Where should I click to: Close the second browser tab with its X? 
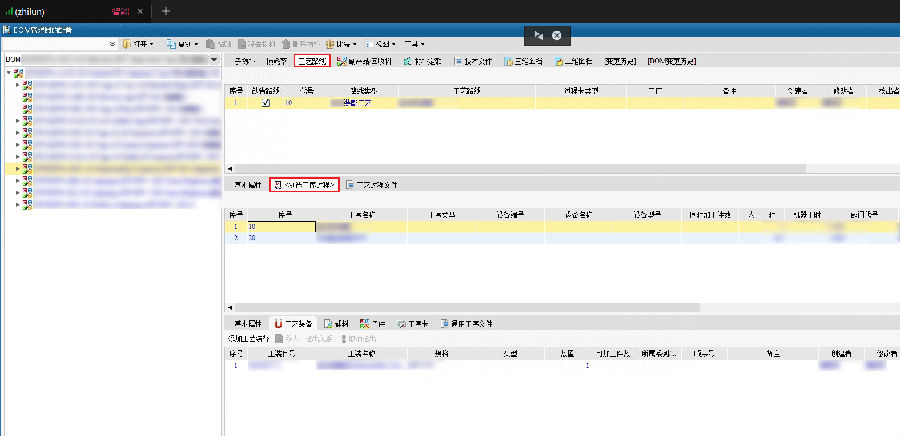[139, 11]
